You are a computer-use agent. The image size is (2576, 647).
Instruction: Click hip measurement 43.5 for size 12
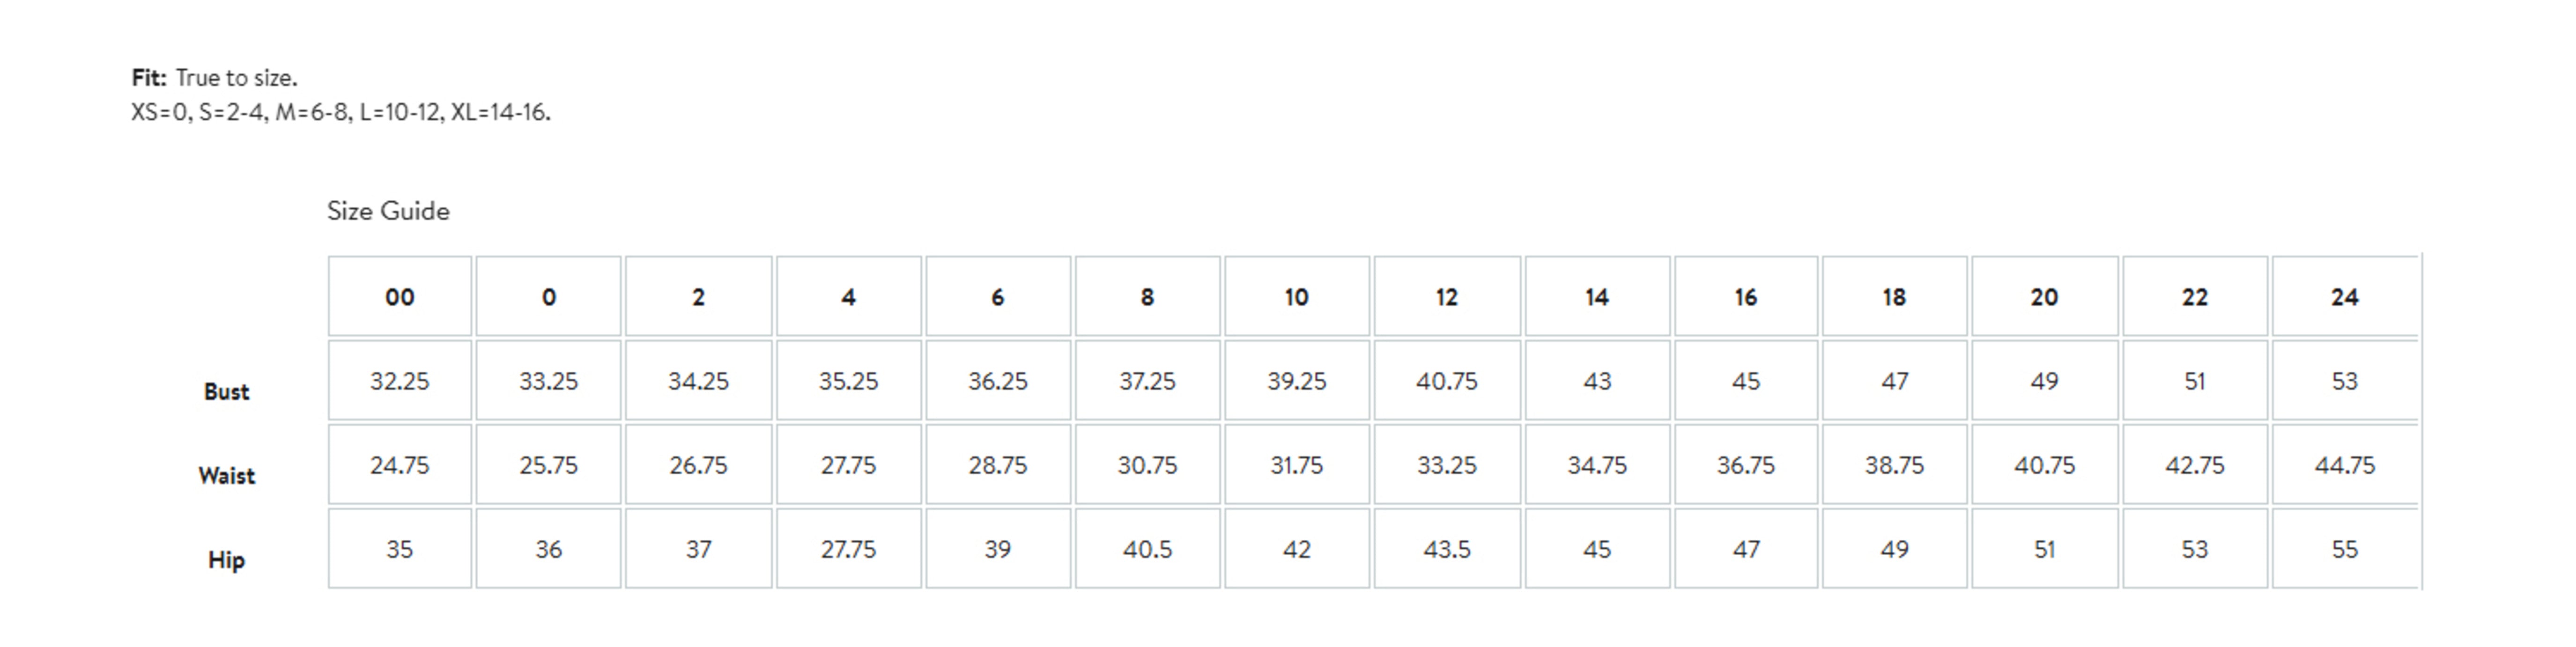coord(1446,549)
